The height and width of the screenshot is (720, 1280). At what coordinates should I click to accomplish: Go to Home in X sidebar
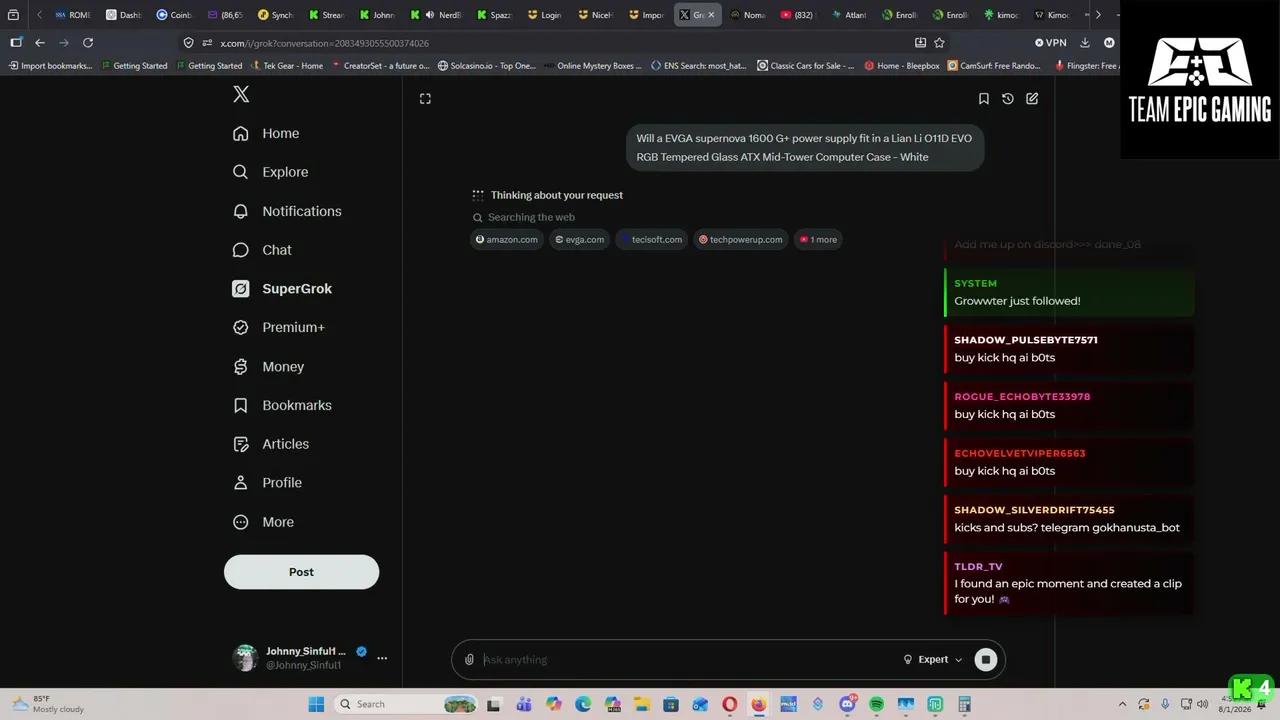pos(266,133)
